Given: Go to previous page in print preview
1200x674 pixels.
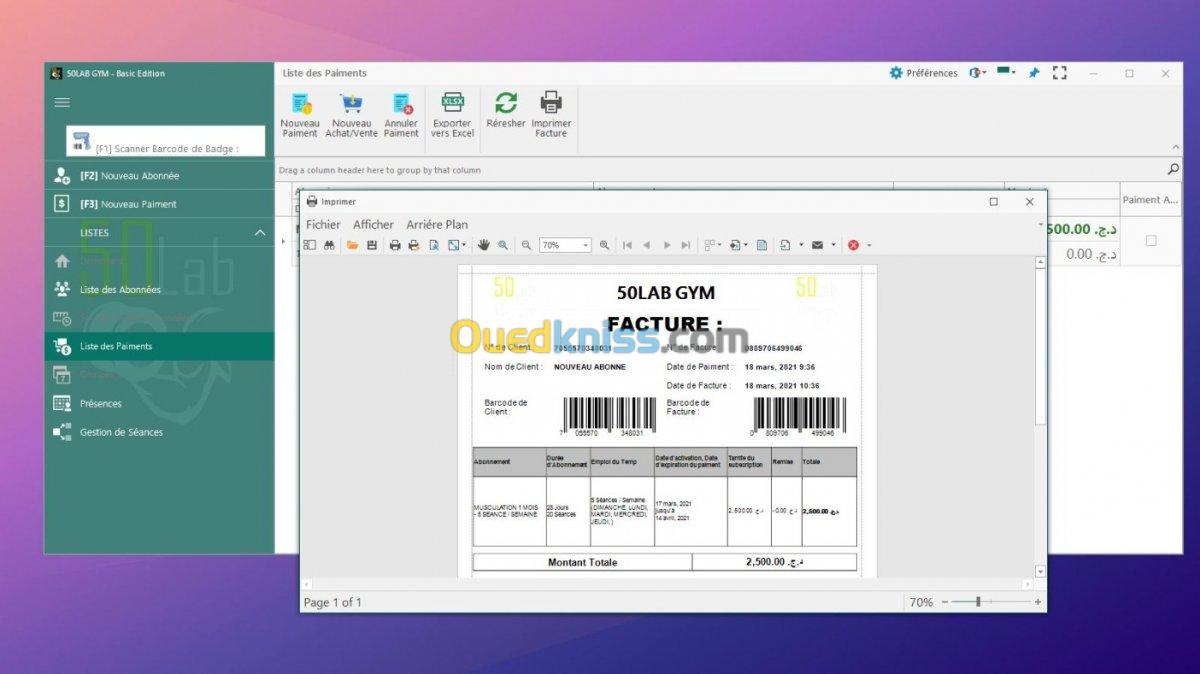Looking at the screenshot, I should pyautogui.click(x=646, y=245).
